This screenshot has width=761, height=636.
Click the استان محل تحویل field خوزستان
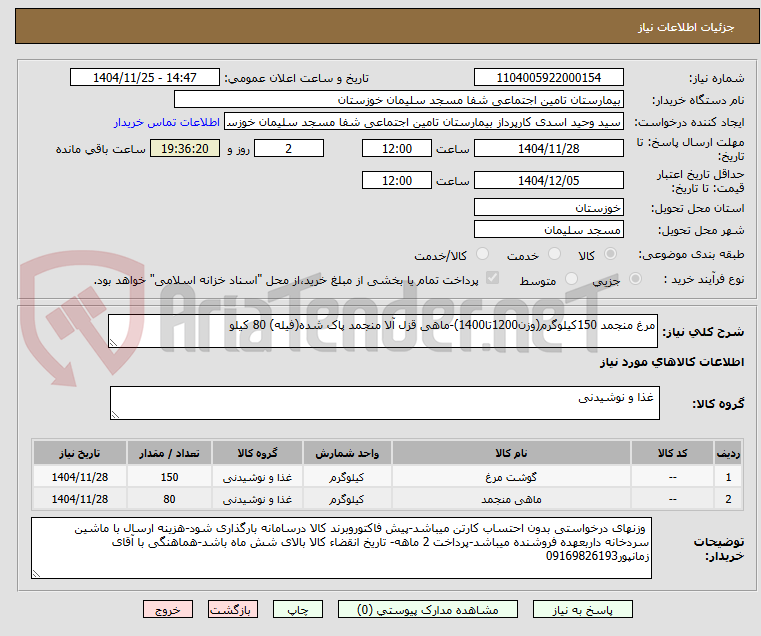pos(548,208)
